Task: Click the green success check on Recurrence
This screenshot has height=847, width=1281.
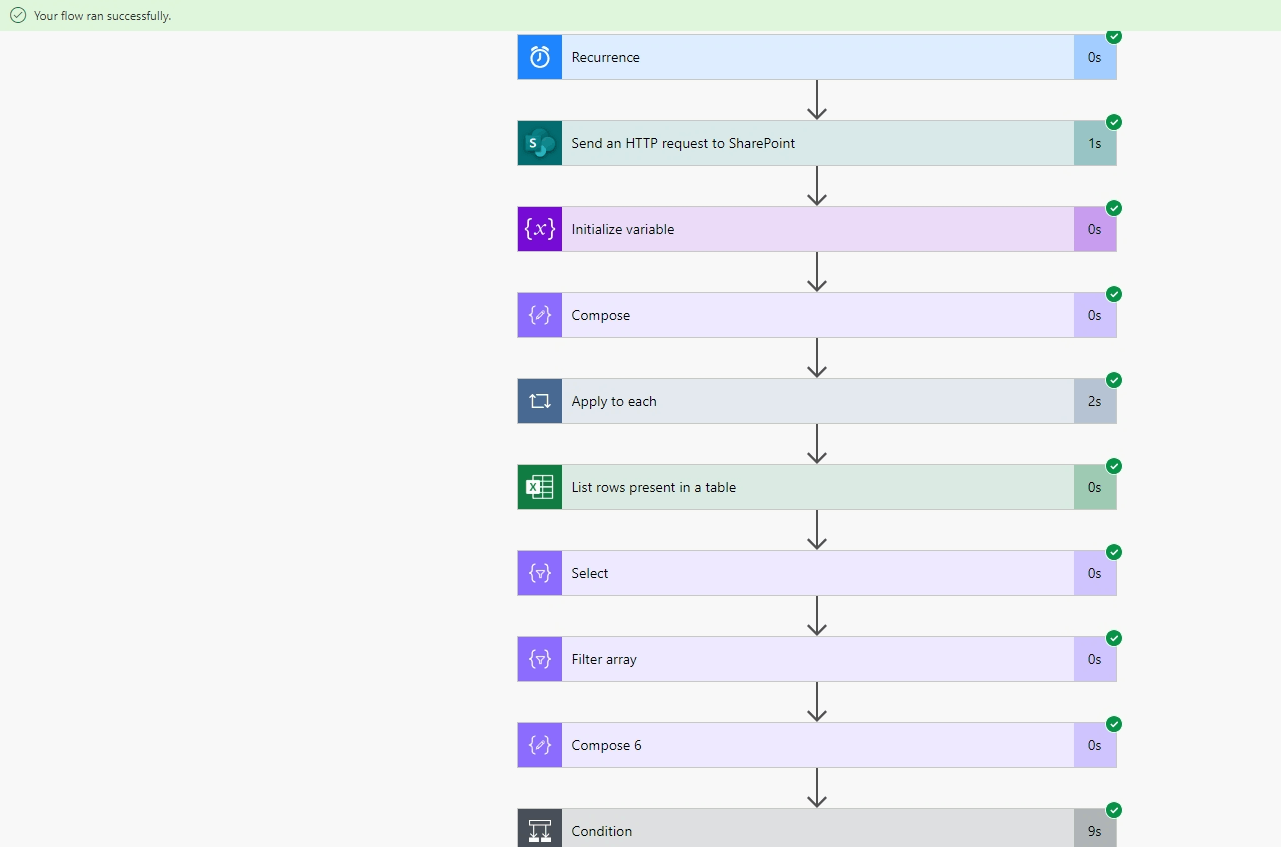Action: point(1114,36)
